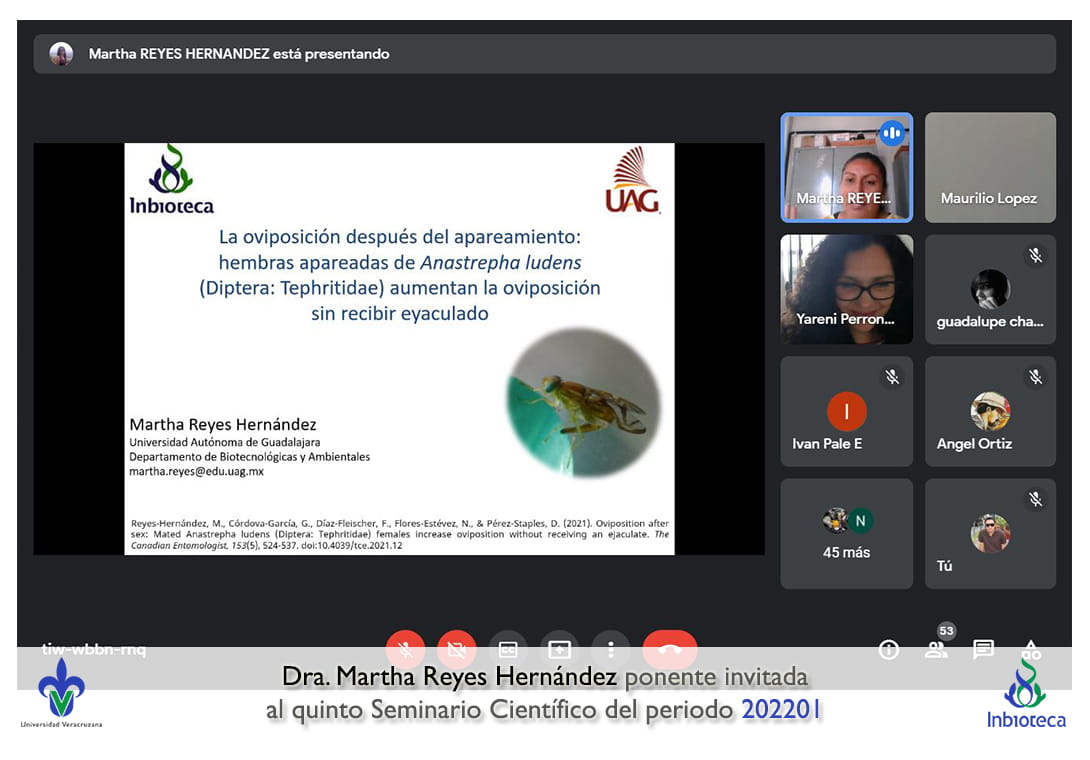Select Yareni Perron's video tile

(x=846, y=289)
